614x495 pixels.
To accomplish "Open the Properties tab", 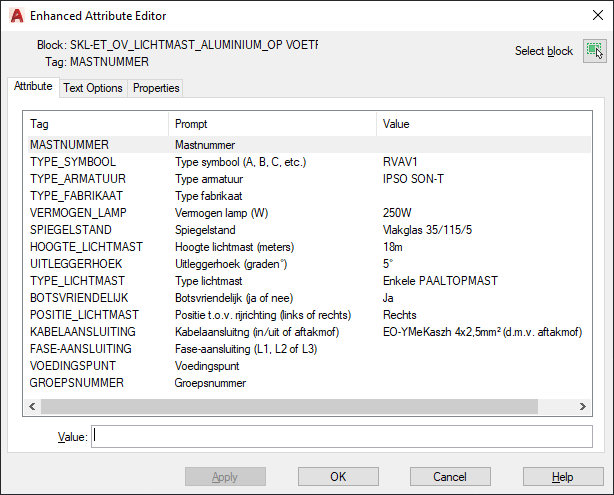I will point(156,88).
